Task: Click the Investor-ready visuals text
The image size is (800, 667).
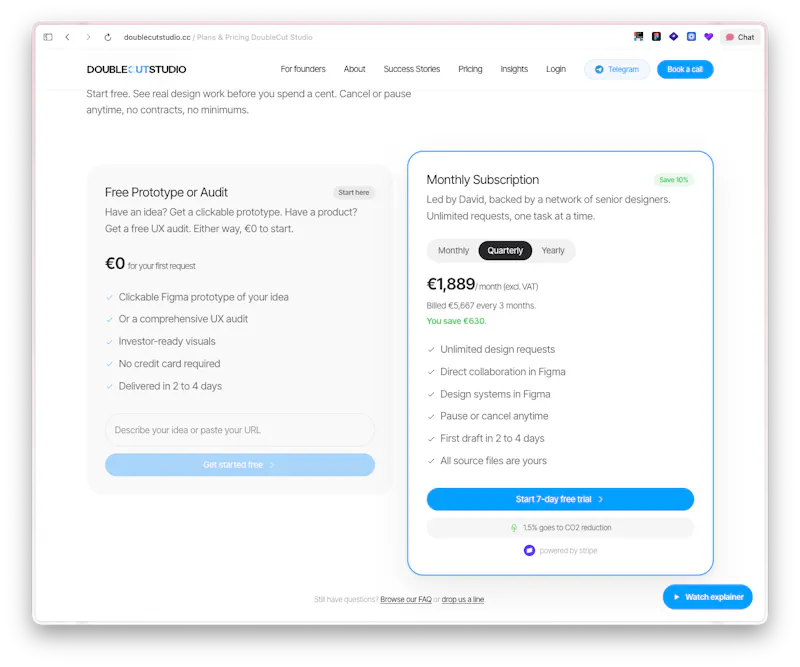Action: 167,341
